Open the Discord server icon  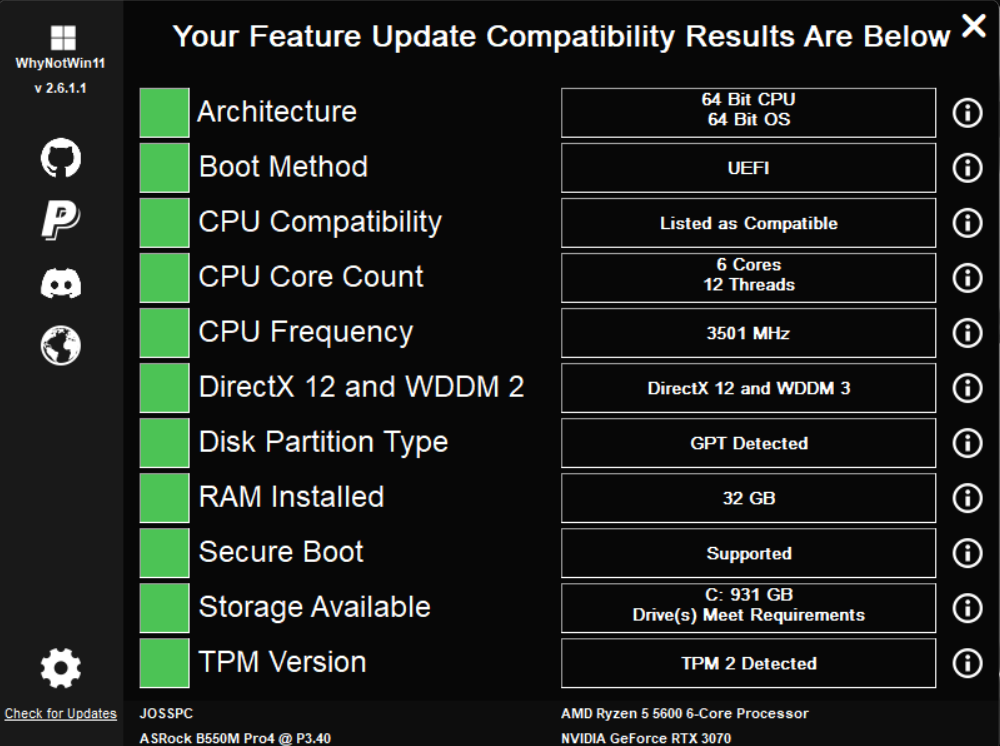61,282
